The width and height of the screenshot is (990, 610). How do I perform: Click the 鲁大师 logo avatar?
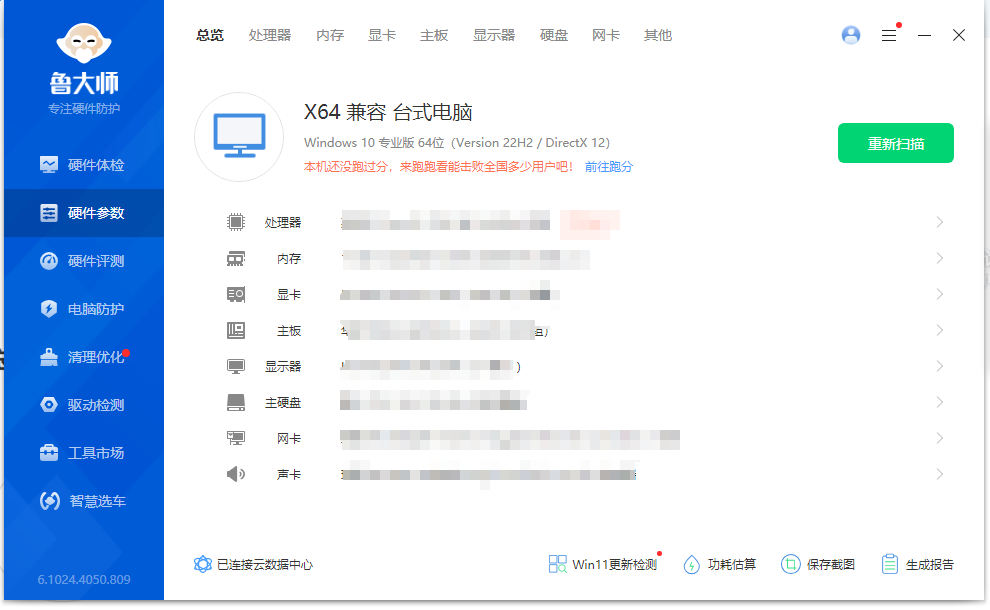click(84, 43)
